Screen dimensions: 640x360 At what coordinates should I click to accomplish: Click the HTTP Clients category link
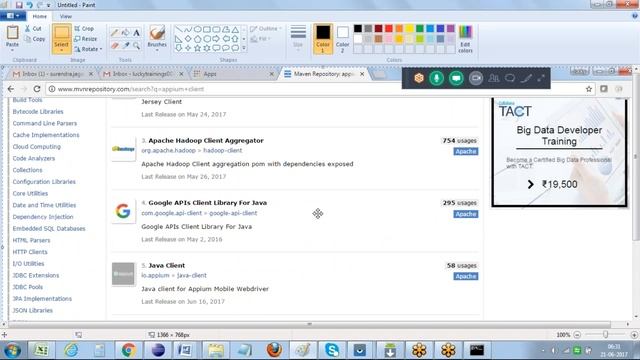point(30,252)
